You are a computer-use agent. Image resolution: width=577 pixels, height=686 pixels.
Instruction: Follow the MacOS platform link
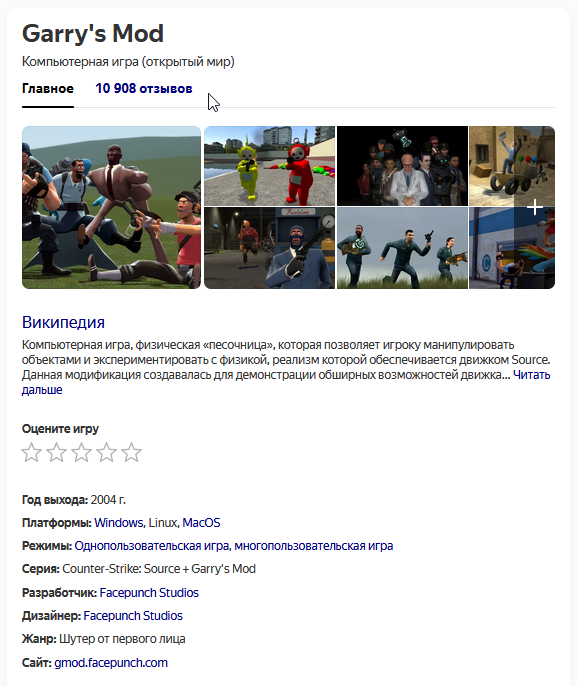(201, 523)
